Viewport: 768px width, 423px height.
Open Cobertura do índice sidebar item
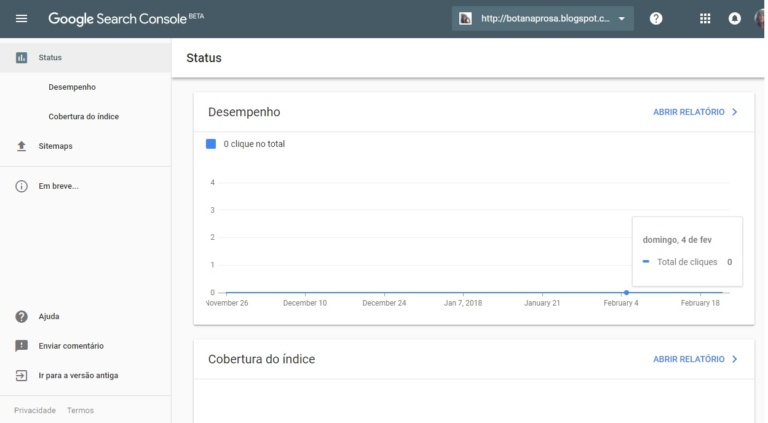point(84,117)
